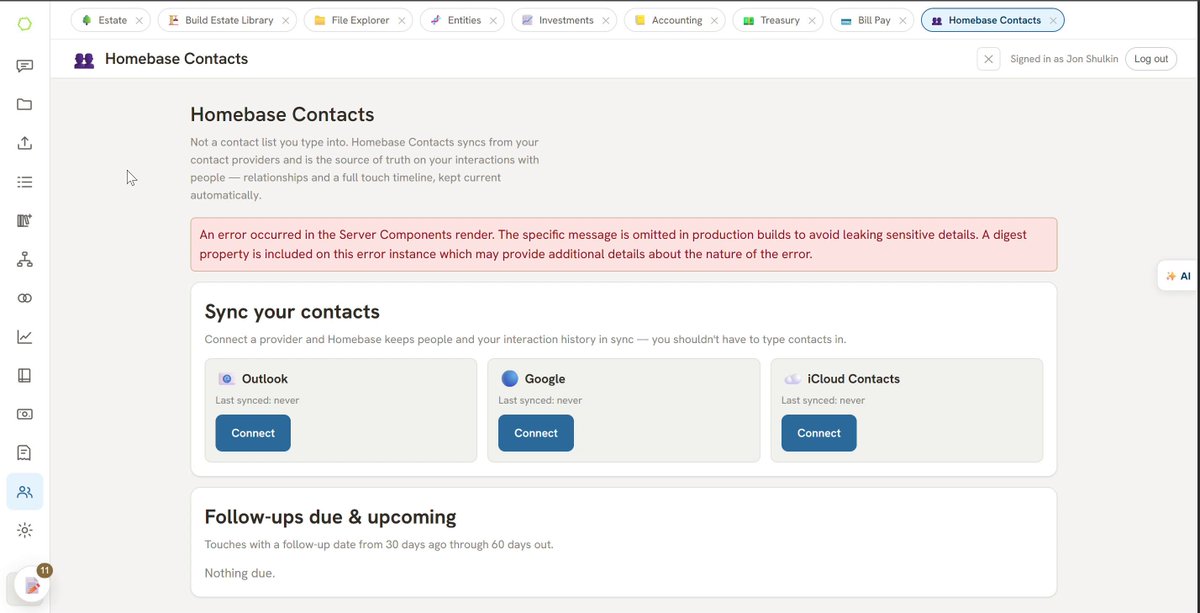This screenshot has width=1200, height=613.
Task: Open the line chart sidebar icon
Action: 25,337
